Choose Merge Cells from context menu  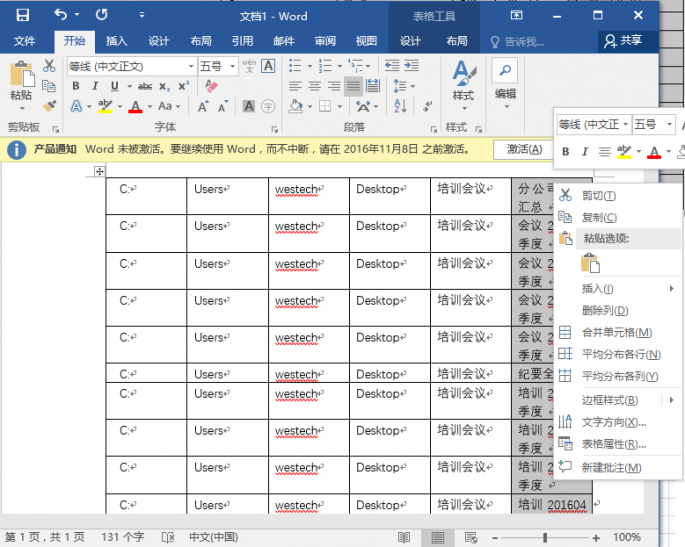618,332
